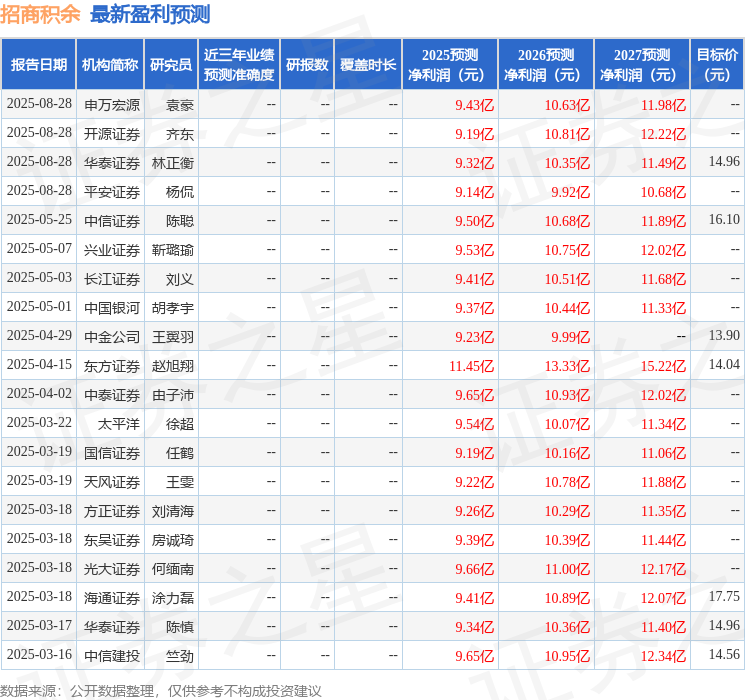Click the date 2025-03-16
Screen dimensions: 745x700
coord(39,654)
